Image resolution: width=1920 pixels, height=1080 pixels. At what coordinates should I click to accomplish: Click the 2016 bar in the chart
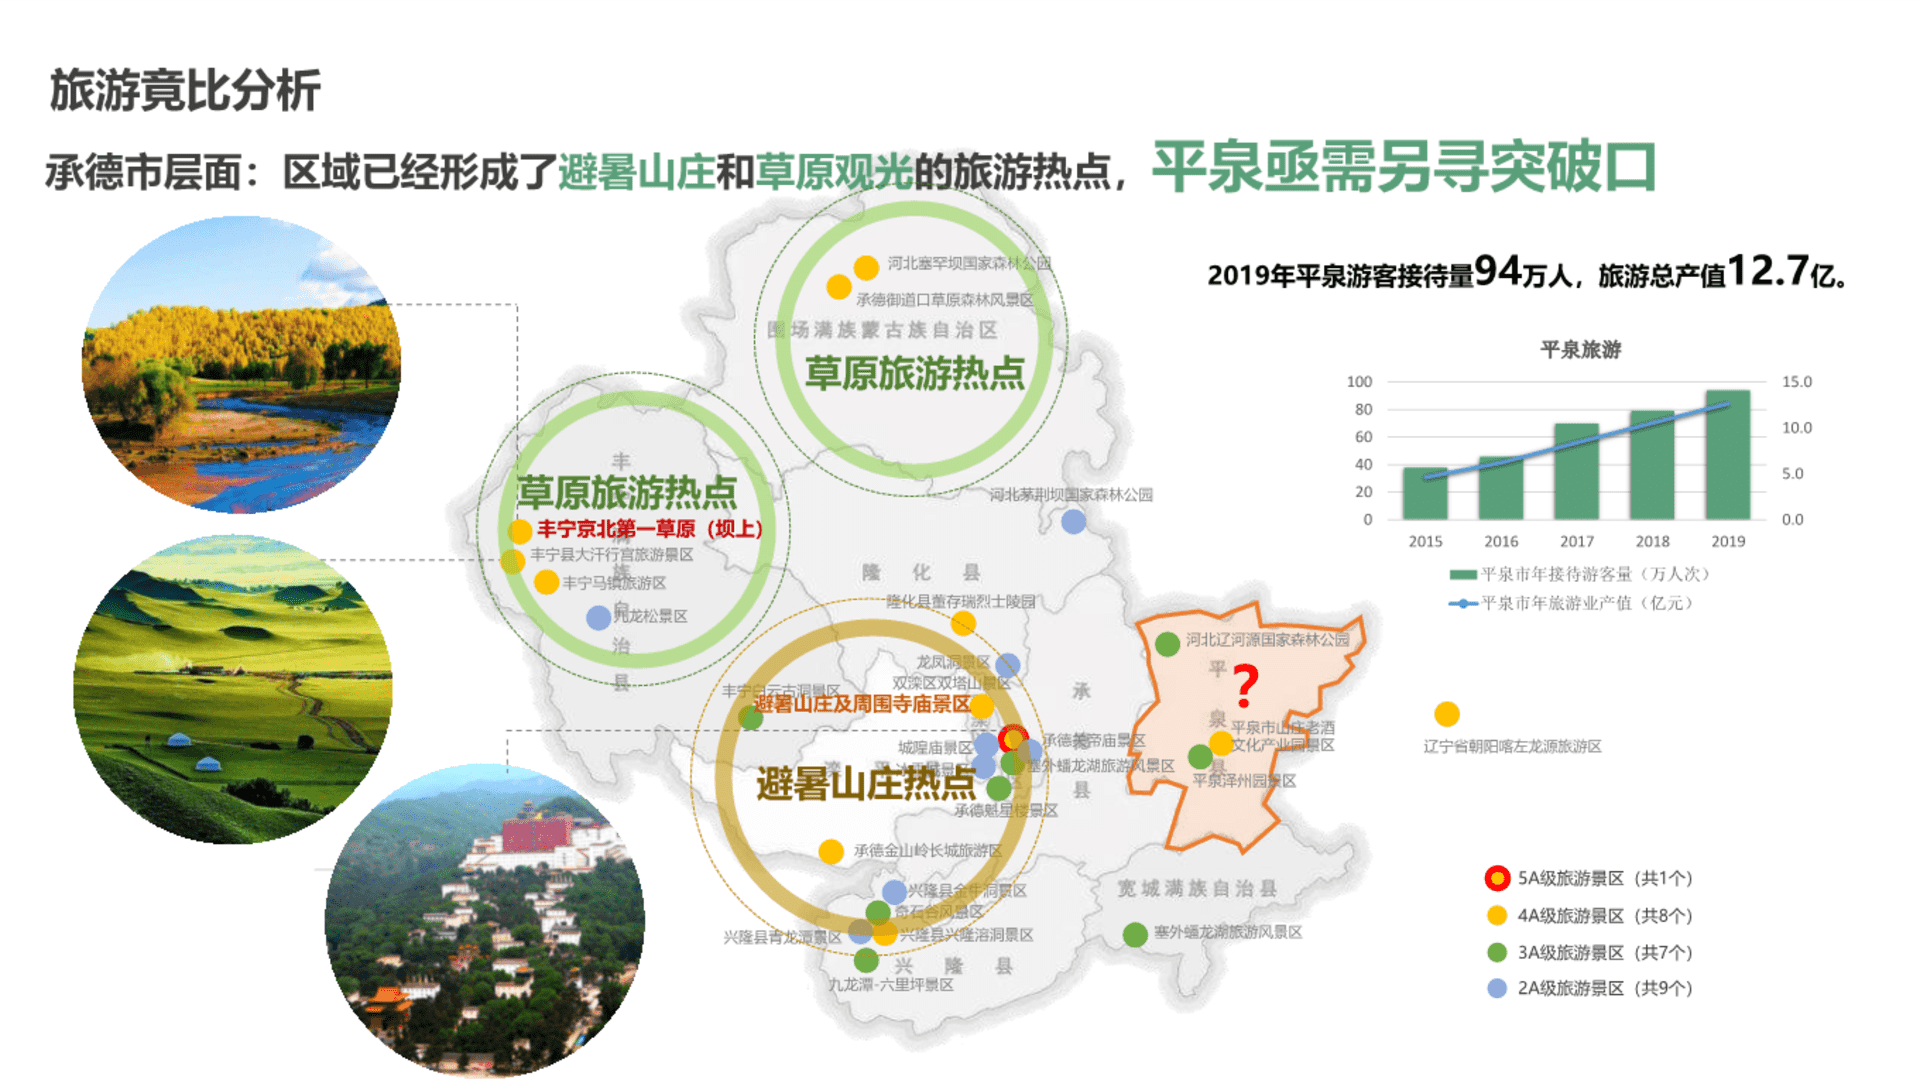tap(1501, 488)
